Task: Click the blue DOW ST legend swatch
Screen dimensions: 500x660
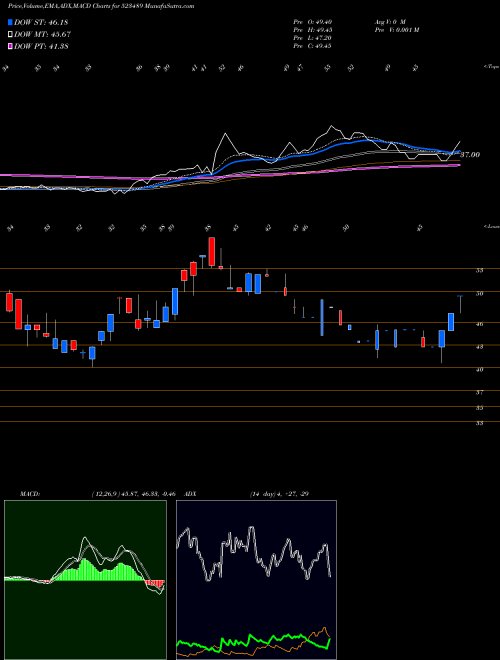Action: [x=11, y=22]
